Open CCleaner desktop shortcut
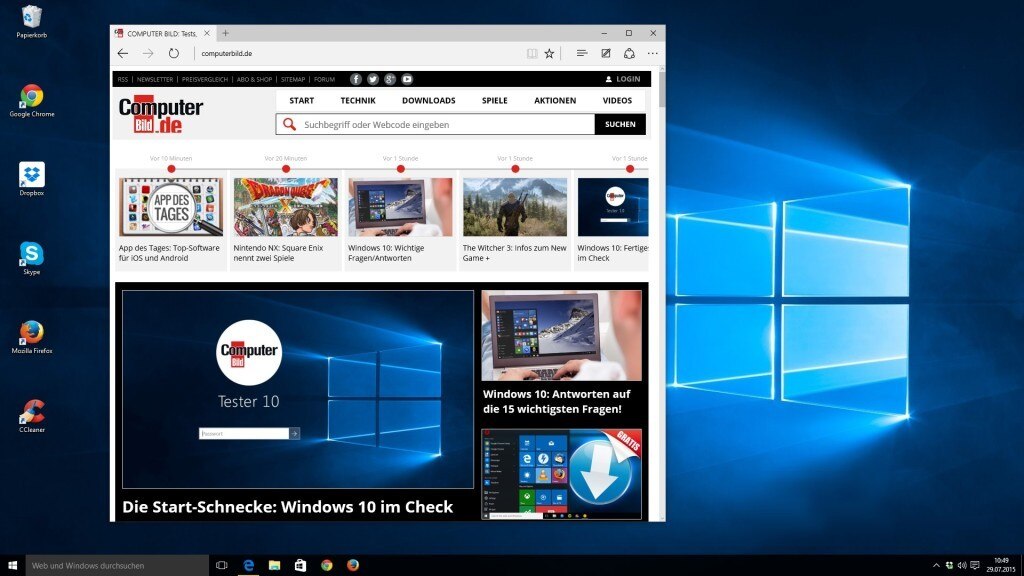The height and width of the screenshot is (576, 1024). 32,412
